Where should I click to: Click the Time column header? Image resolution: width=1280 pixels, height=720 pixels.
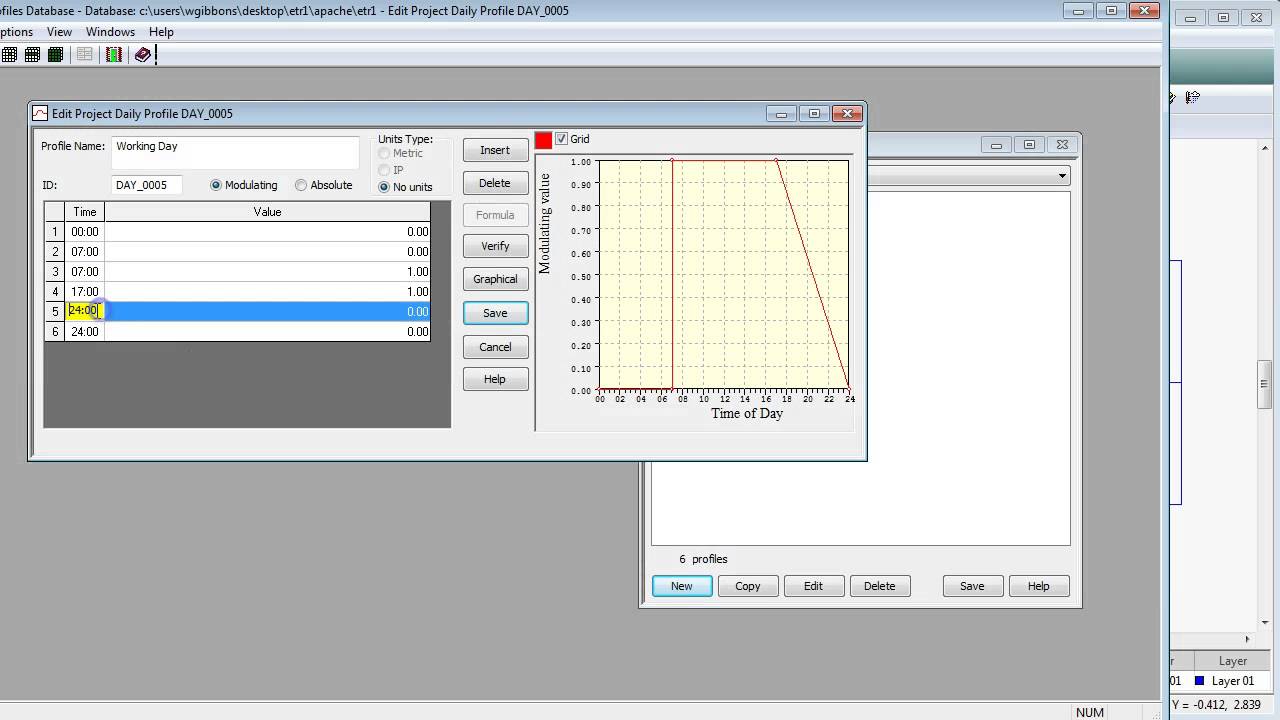tap(85, 212)
